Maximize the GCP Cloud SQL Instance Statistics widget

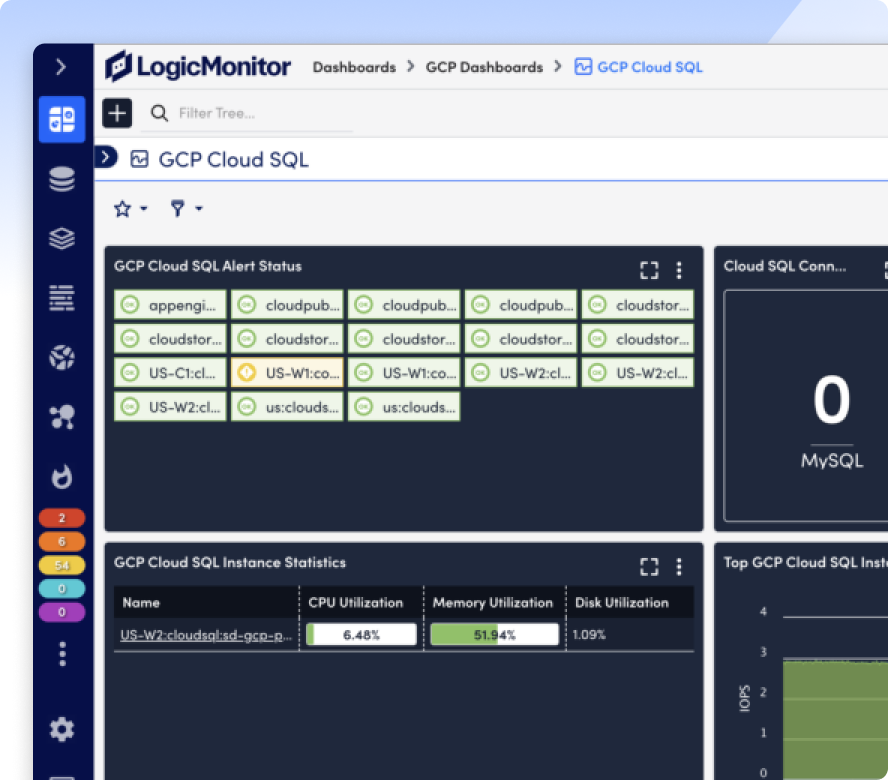(649, 566)
